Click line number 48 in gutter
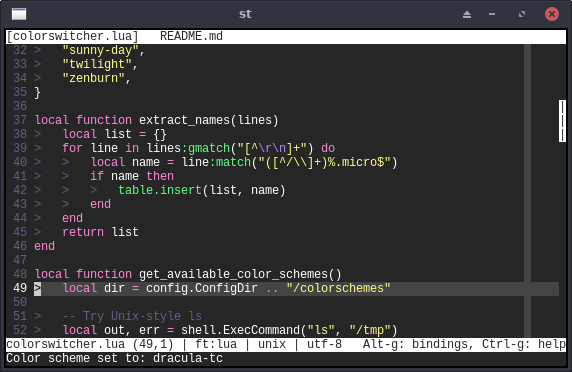572x372 pixels. (x=20, y=274)
